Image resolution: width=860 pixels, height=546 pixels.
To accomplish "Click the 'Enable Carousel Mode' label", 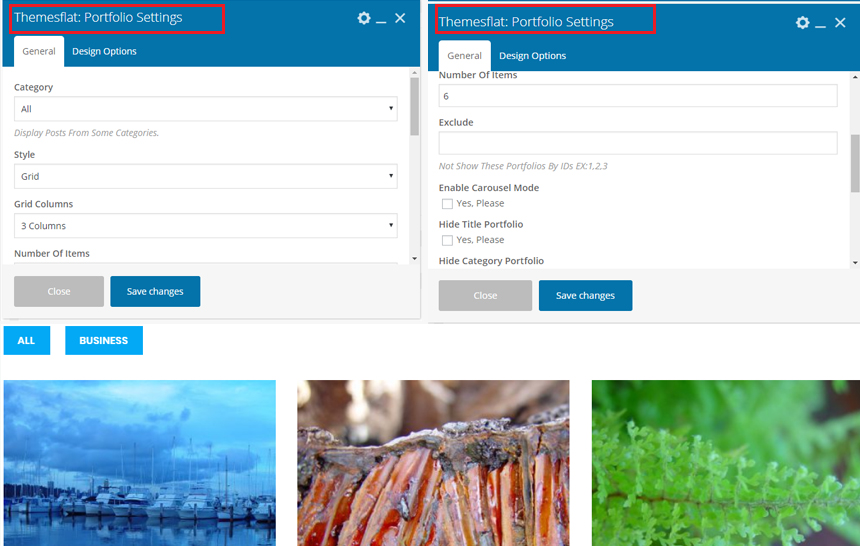I will click(489, 188).
